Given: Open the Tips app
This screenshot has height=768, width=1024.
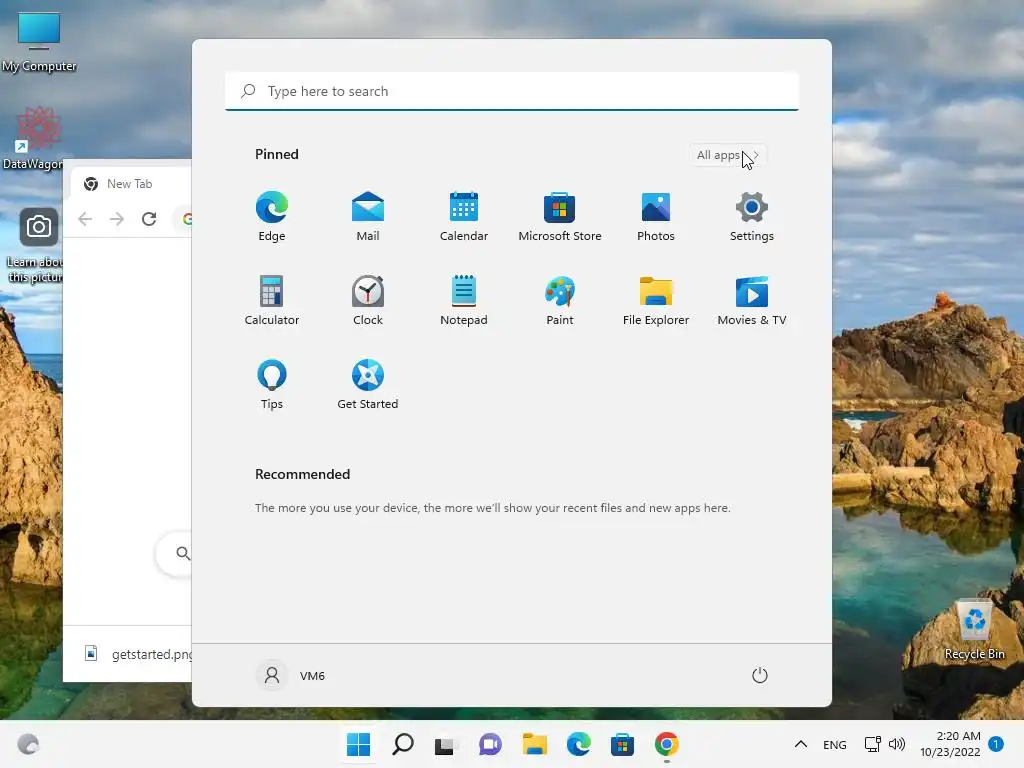Looking at the screenshot, I should pyautogui.click(x=272, y=385).
